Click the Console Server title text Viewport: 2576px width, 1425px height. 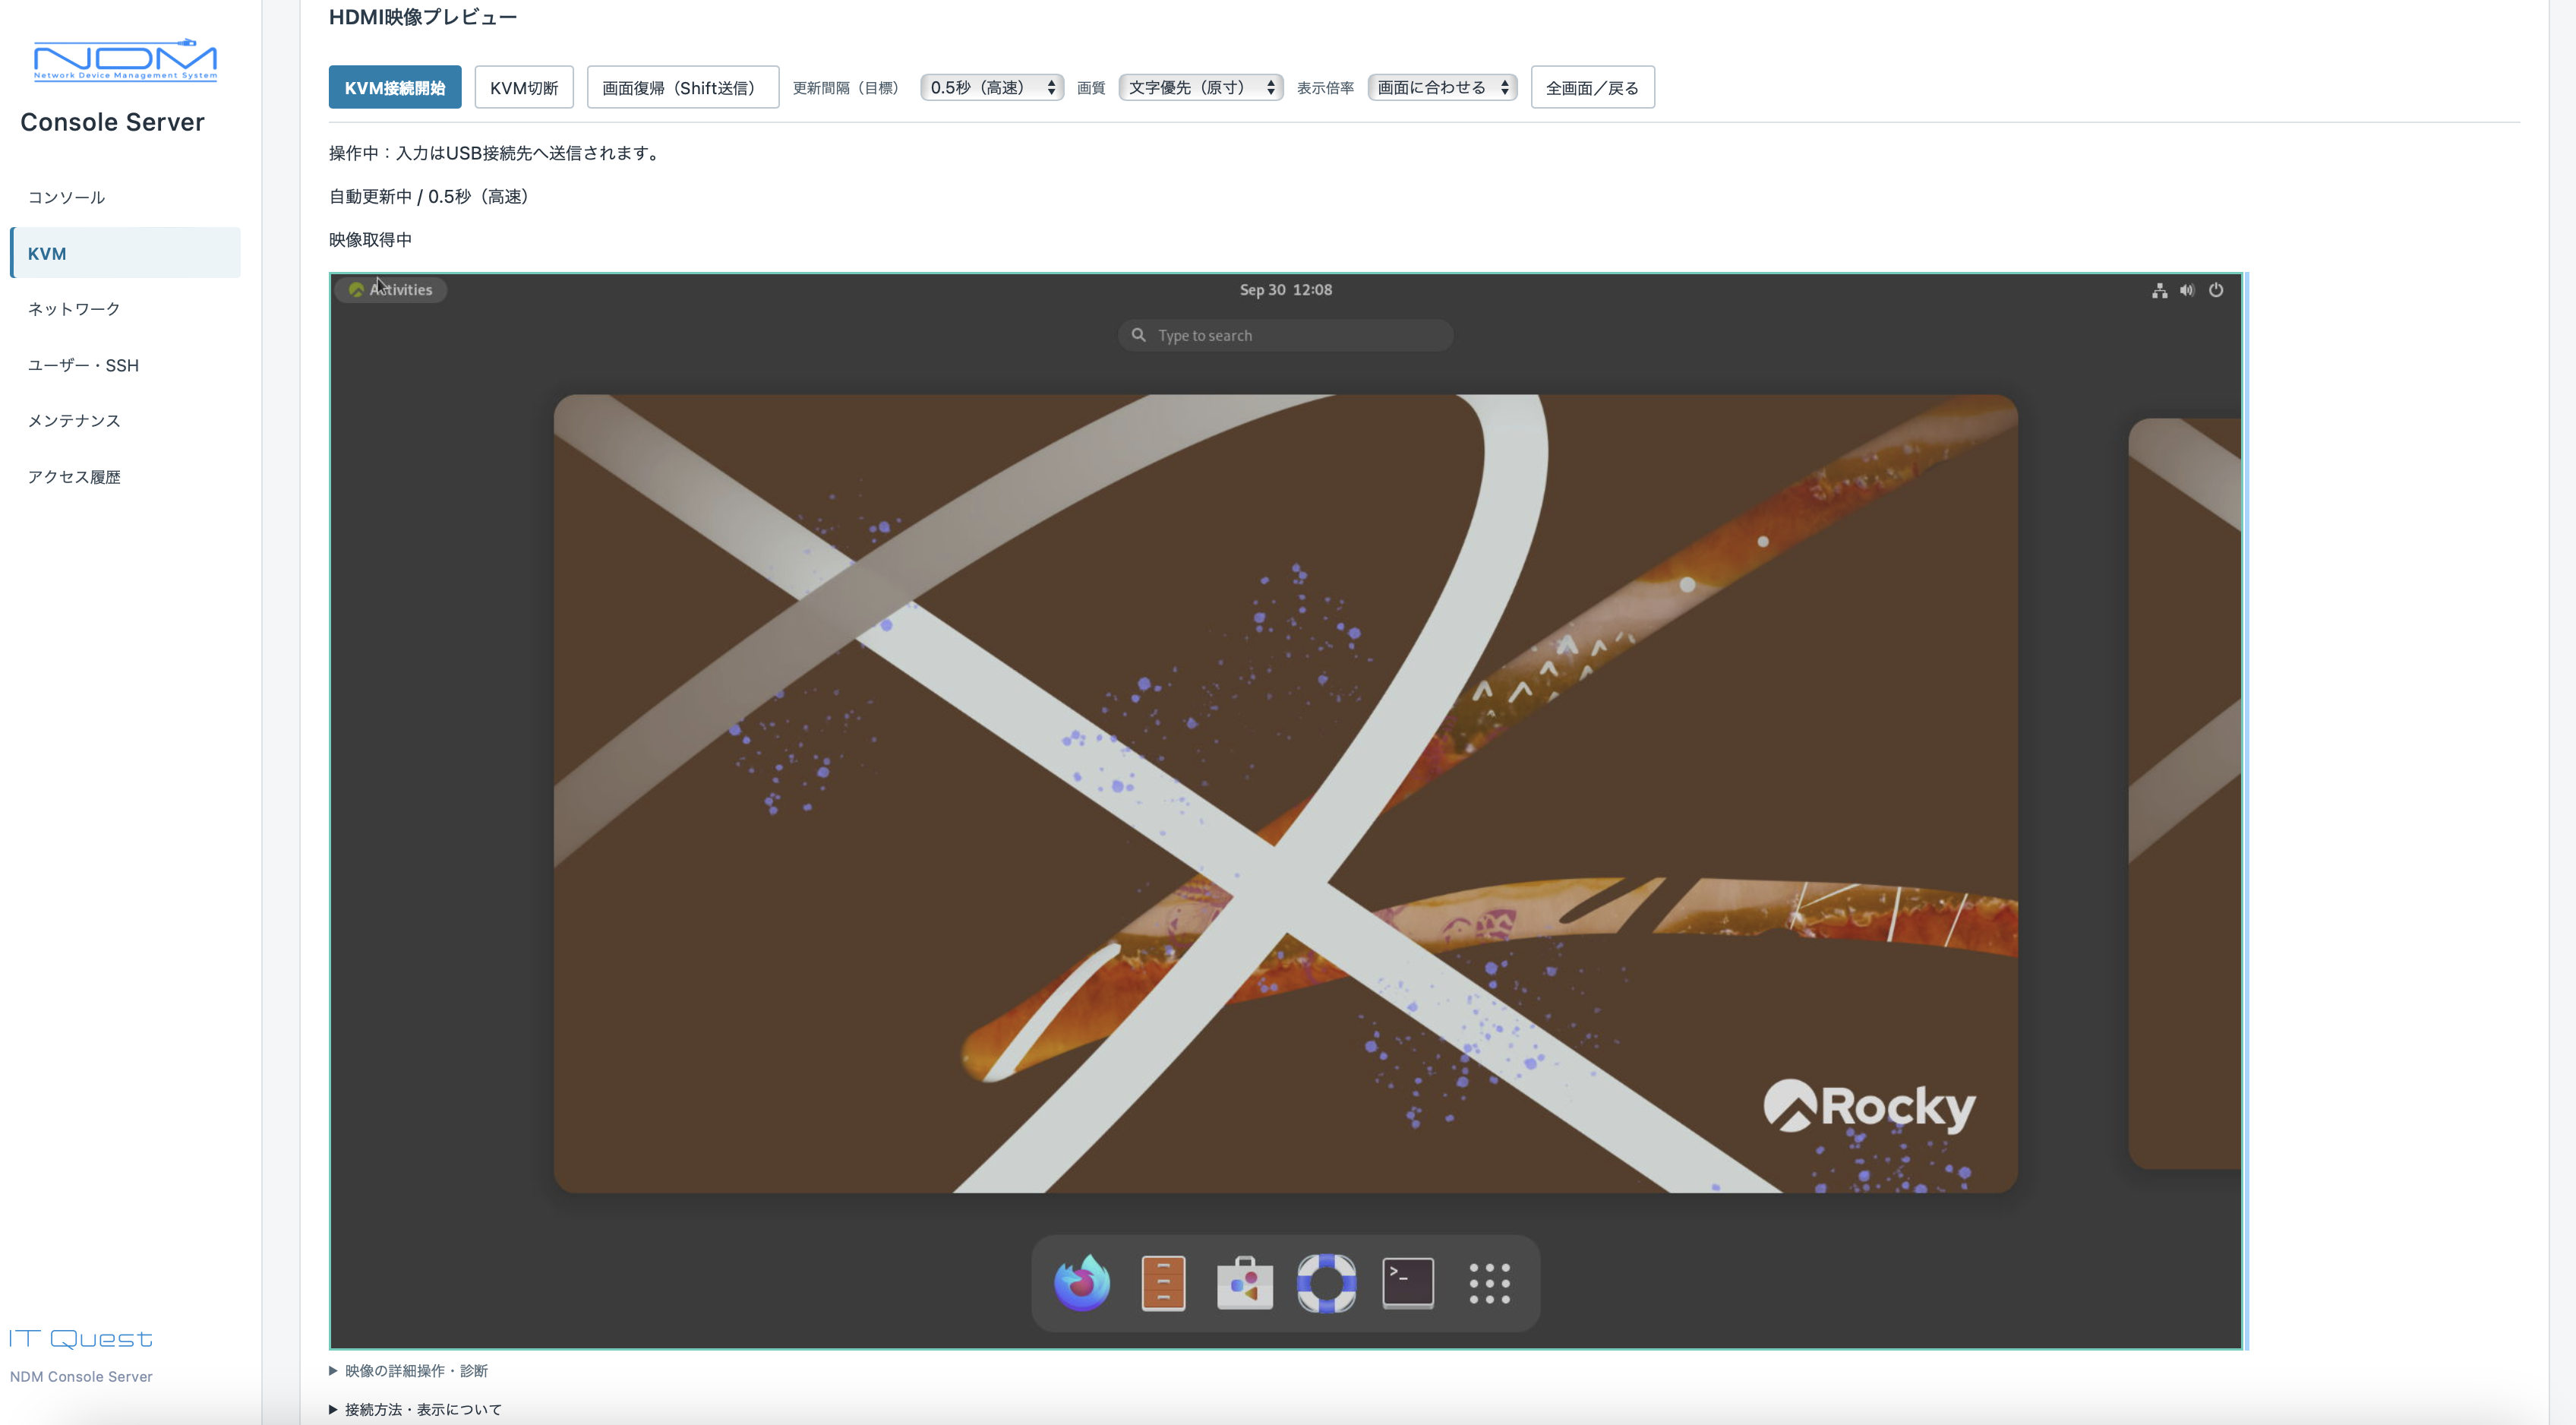[x=112, y=122]
